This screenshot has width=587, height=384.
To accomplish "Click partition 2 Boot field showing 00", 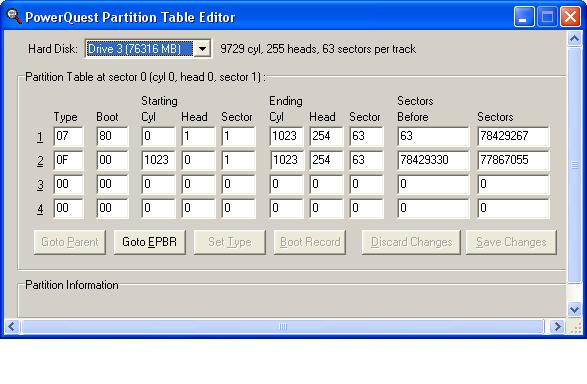I will 112,160.
